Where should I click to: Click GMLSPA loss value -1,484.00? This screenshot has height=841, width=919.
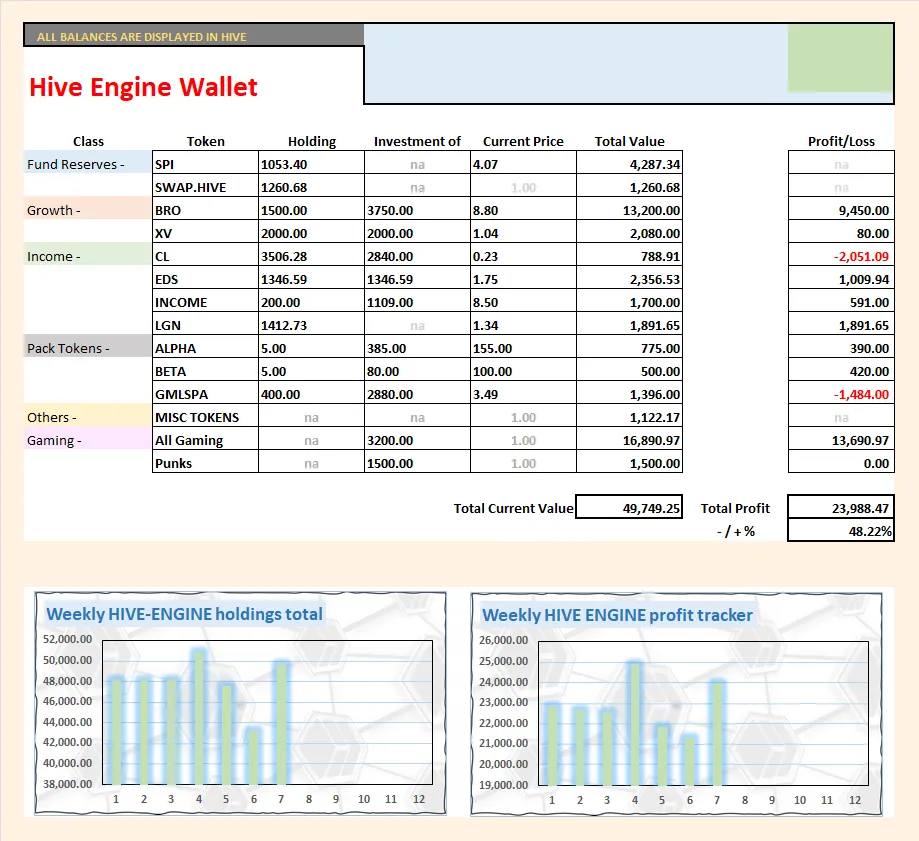[841, 394]
